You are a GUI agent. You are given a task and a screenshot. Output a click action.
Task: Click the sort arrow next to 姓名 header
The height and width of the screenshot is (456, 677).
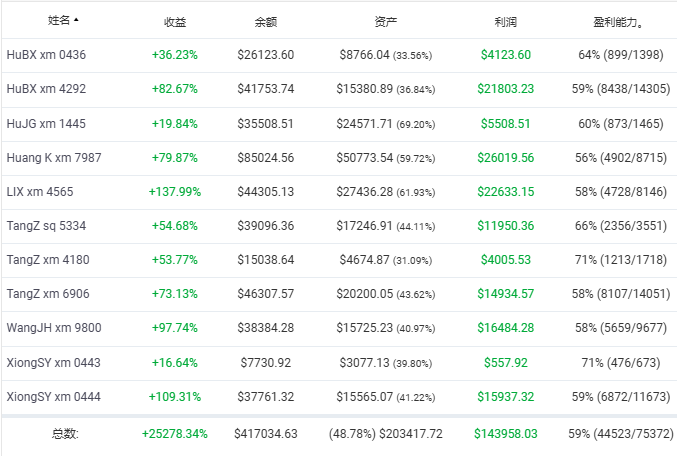pos(76,20)
